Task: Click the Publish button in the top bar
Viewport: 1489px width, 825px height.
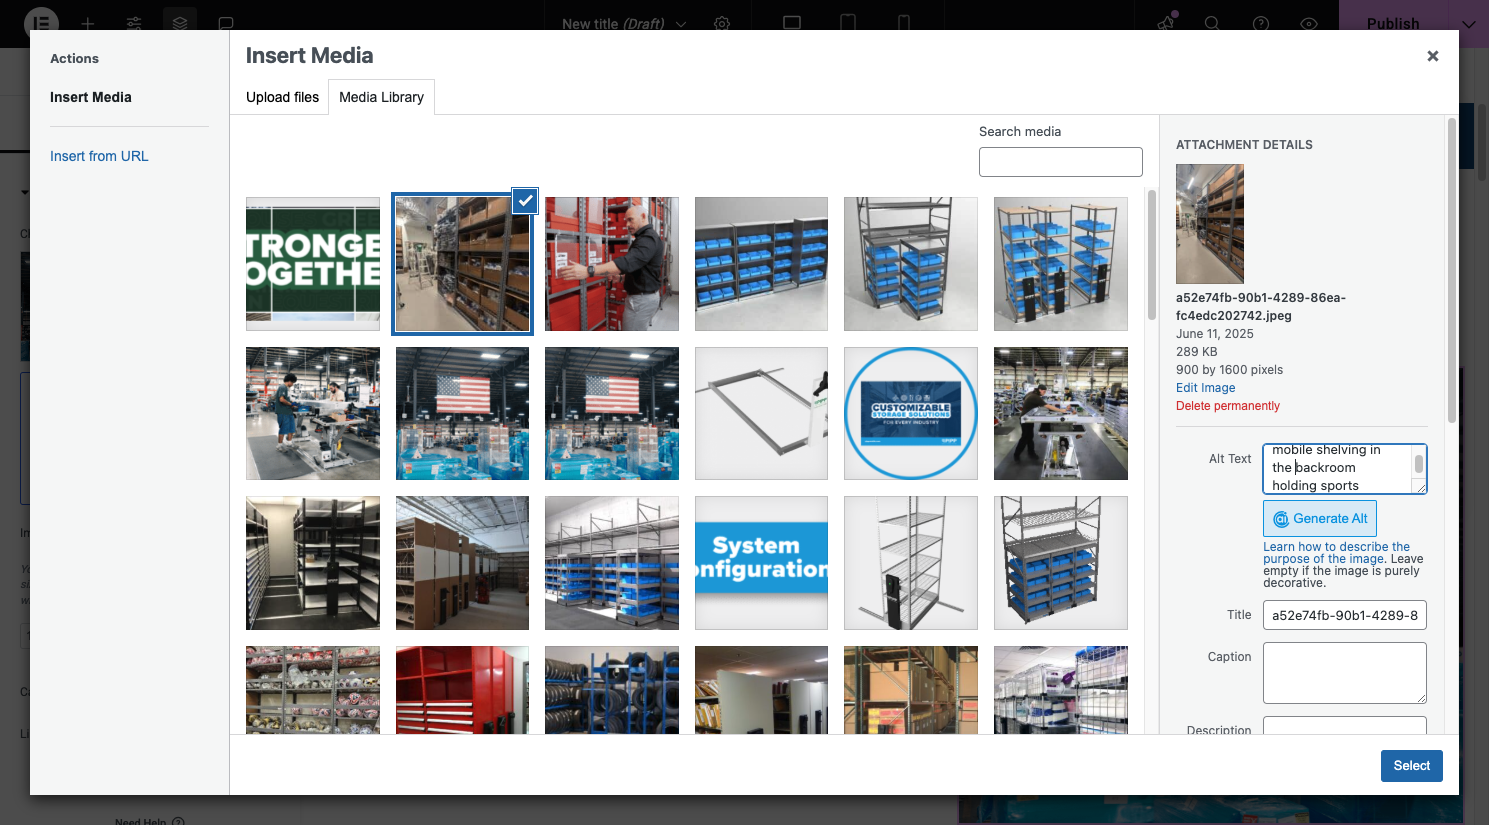Action: coord(1393,23)
